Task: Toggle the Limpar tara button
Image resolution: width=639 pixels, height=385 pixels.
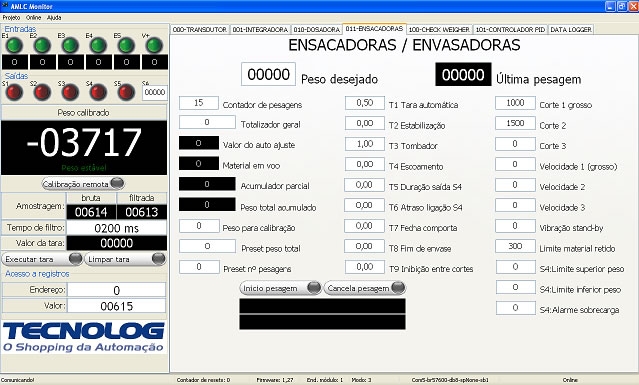Action: [126, 259]
